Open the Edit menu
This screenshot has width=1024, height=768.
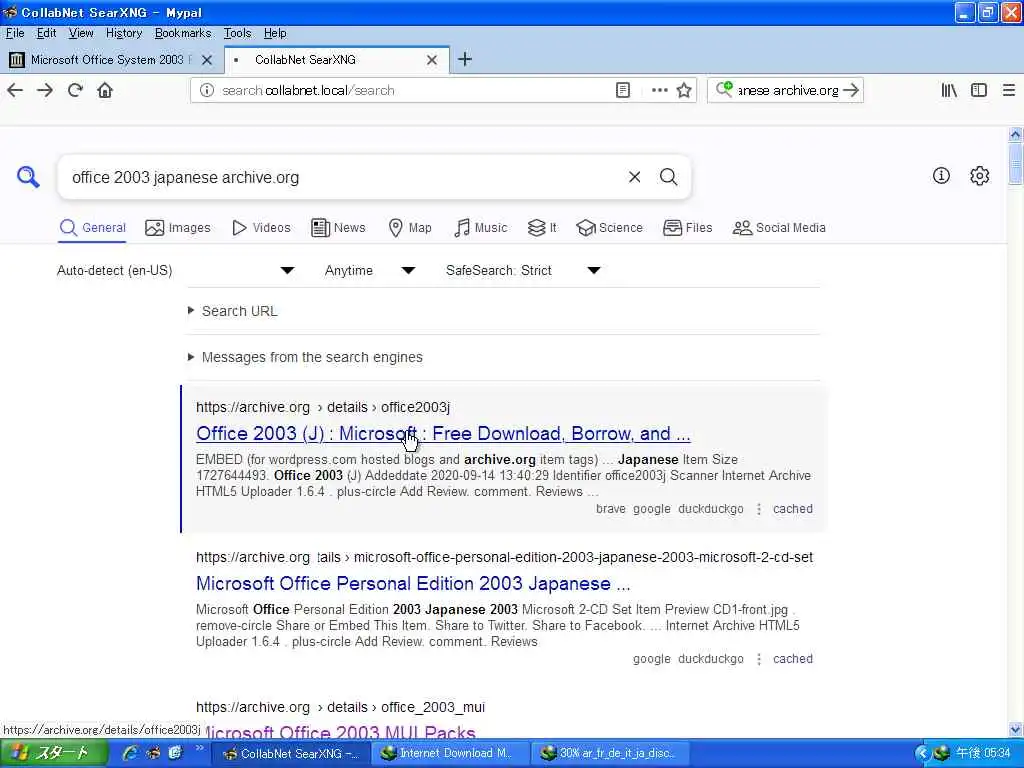click(x=46, y=33)
